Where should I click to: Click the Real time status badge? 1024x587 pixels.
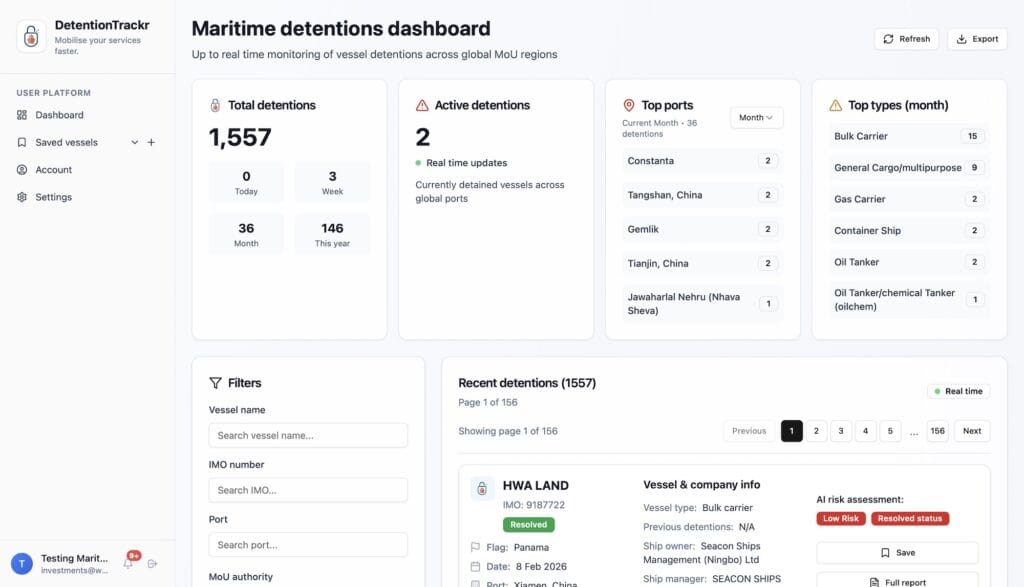959,391
